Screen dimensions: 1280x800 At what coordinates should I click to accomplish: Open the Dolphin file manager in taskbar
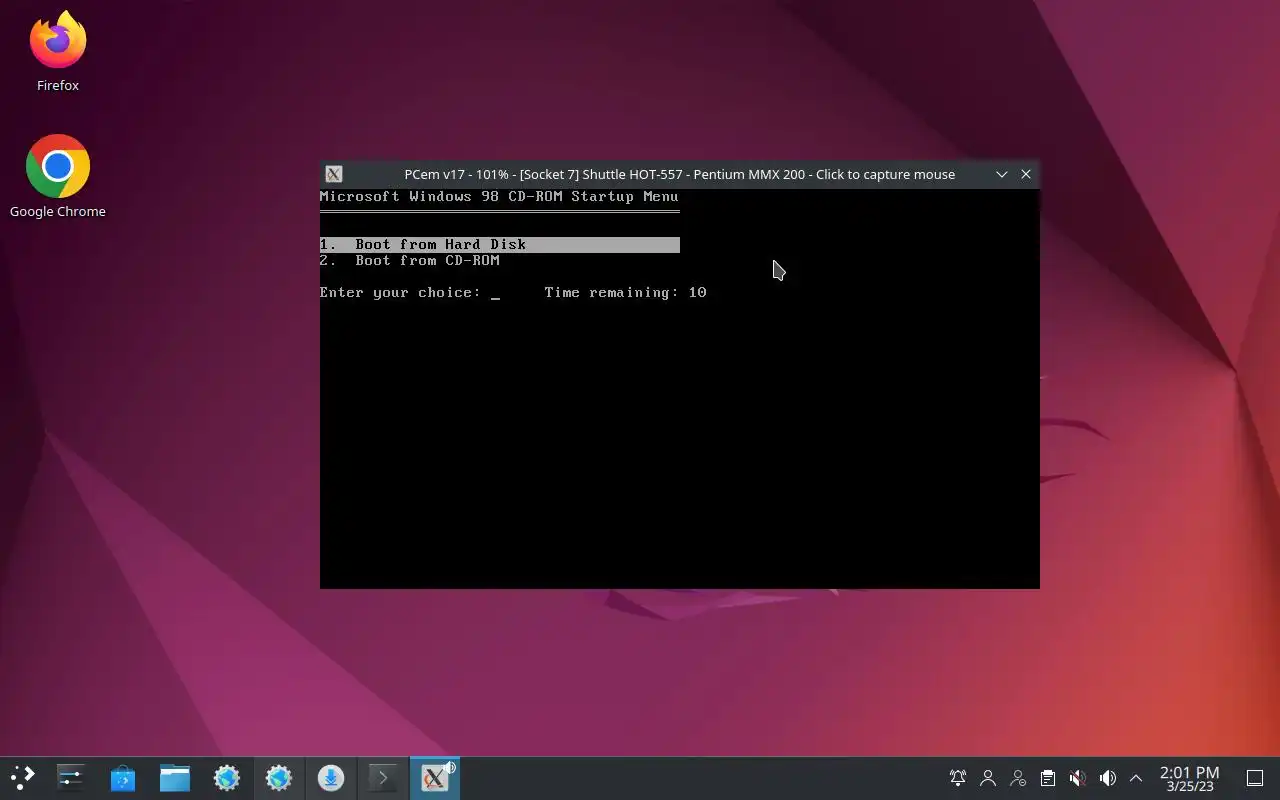(175, 778)
